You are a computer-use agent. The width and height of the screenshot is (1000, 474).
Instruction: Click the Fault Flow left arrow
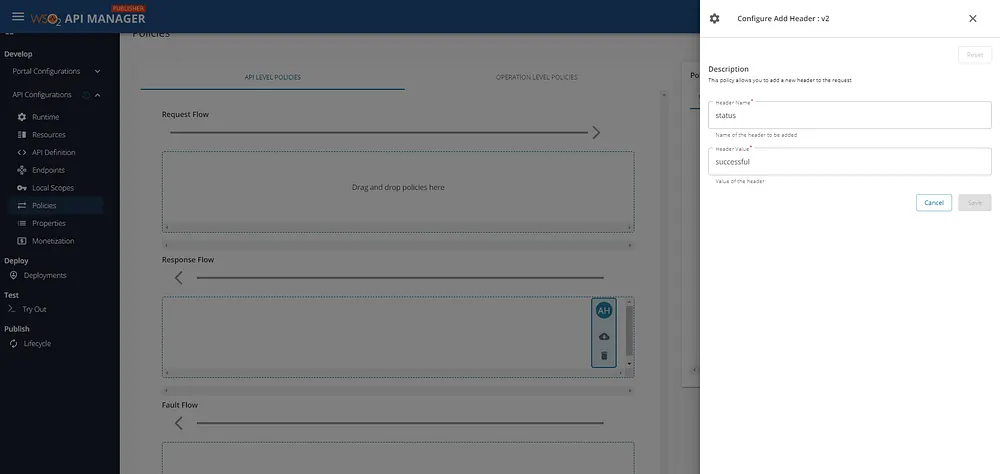coord(179,422)
